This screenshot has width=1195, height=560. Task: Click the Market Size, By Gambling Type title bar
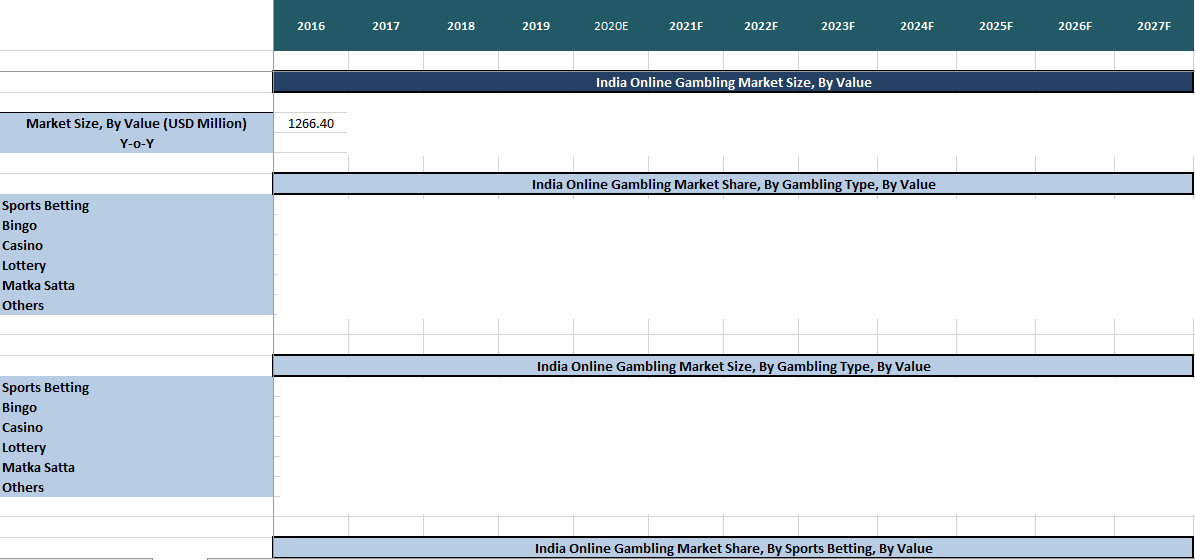point(733,366)
